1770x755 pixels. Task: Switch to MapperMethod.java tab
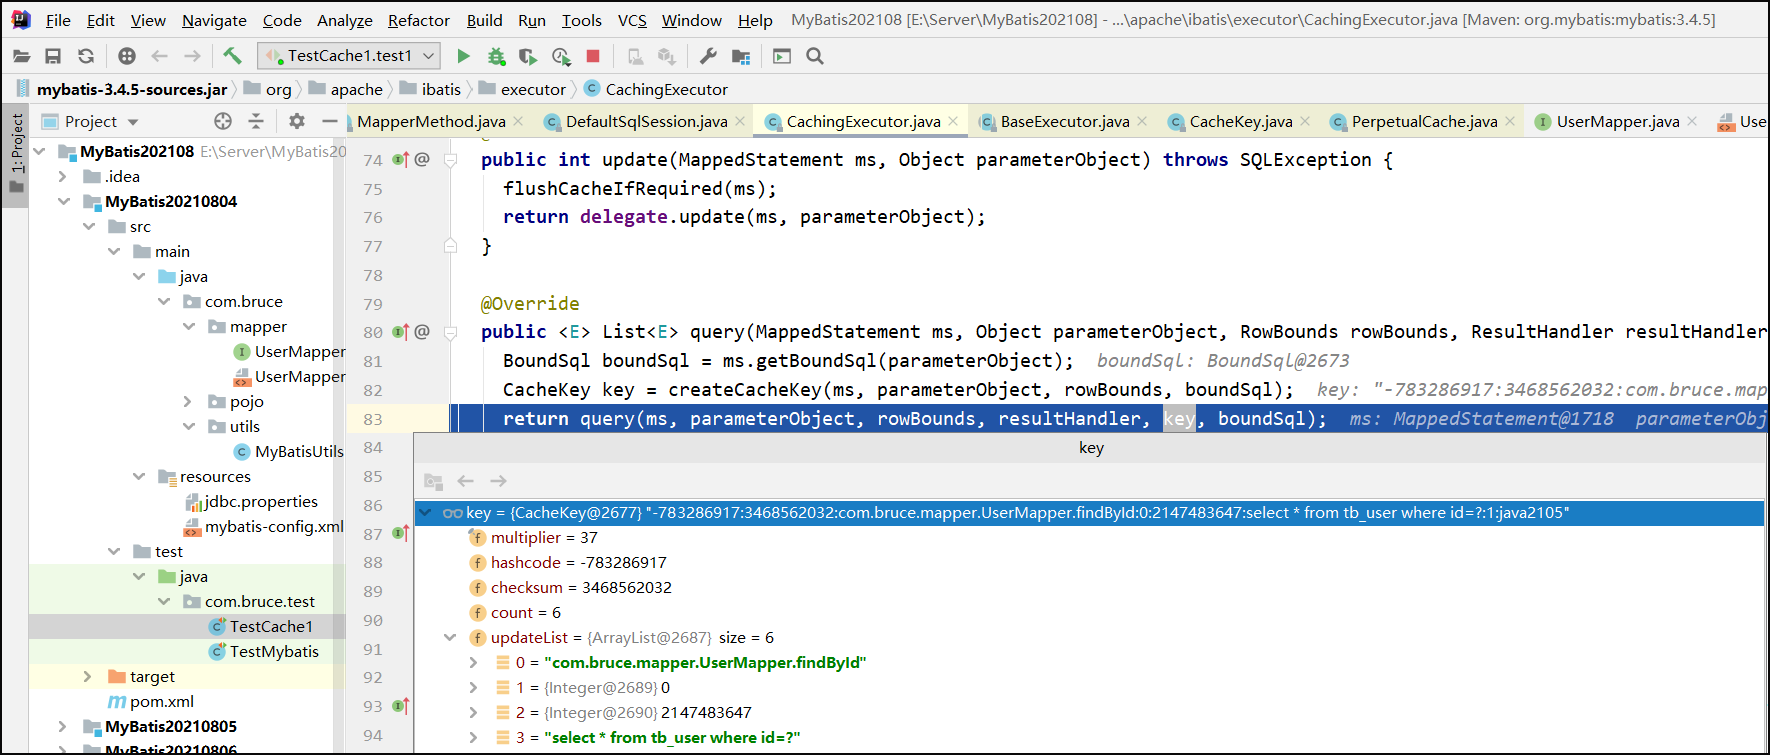click(431, 121)
